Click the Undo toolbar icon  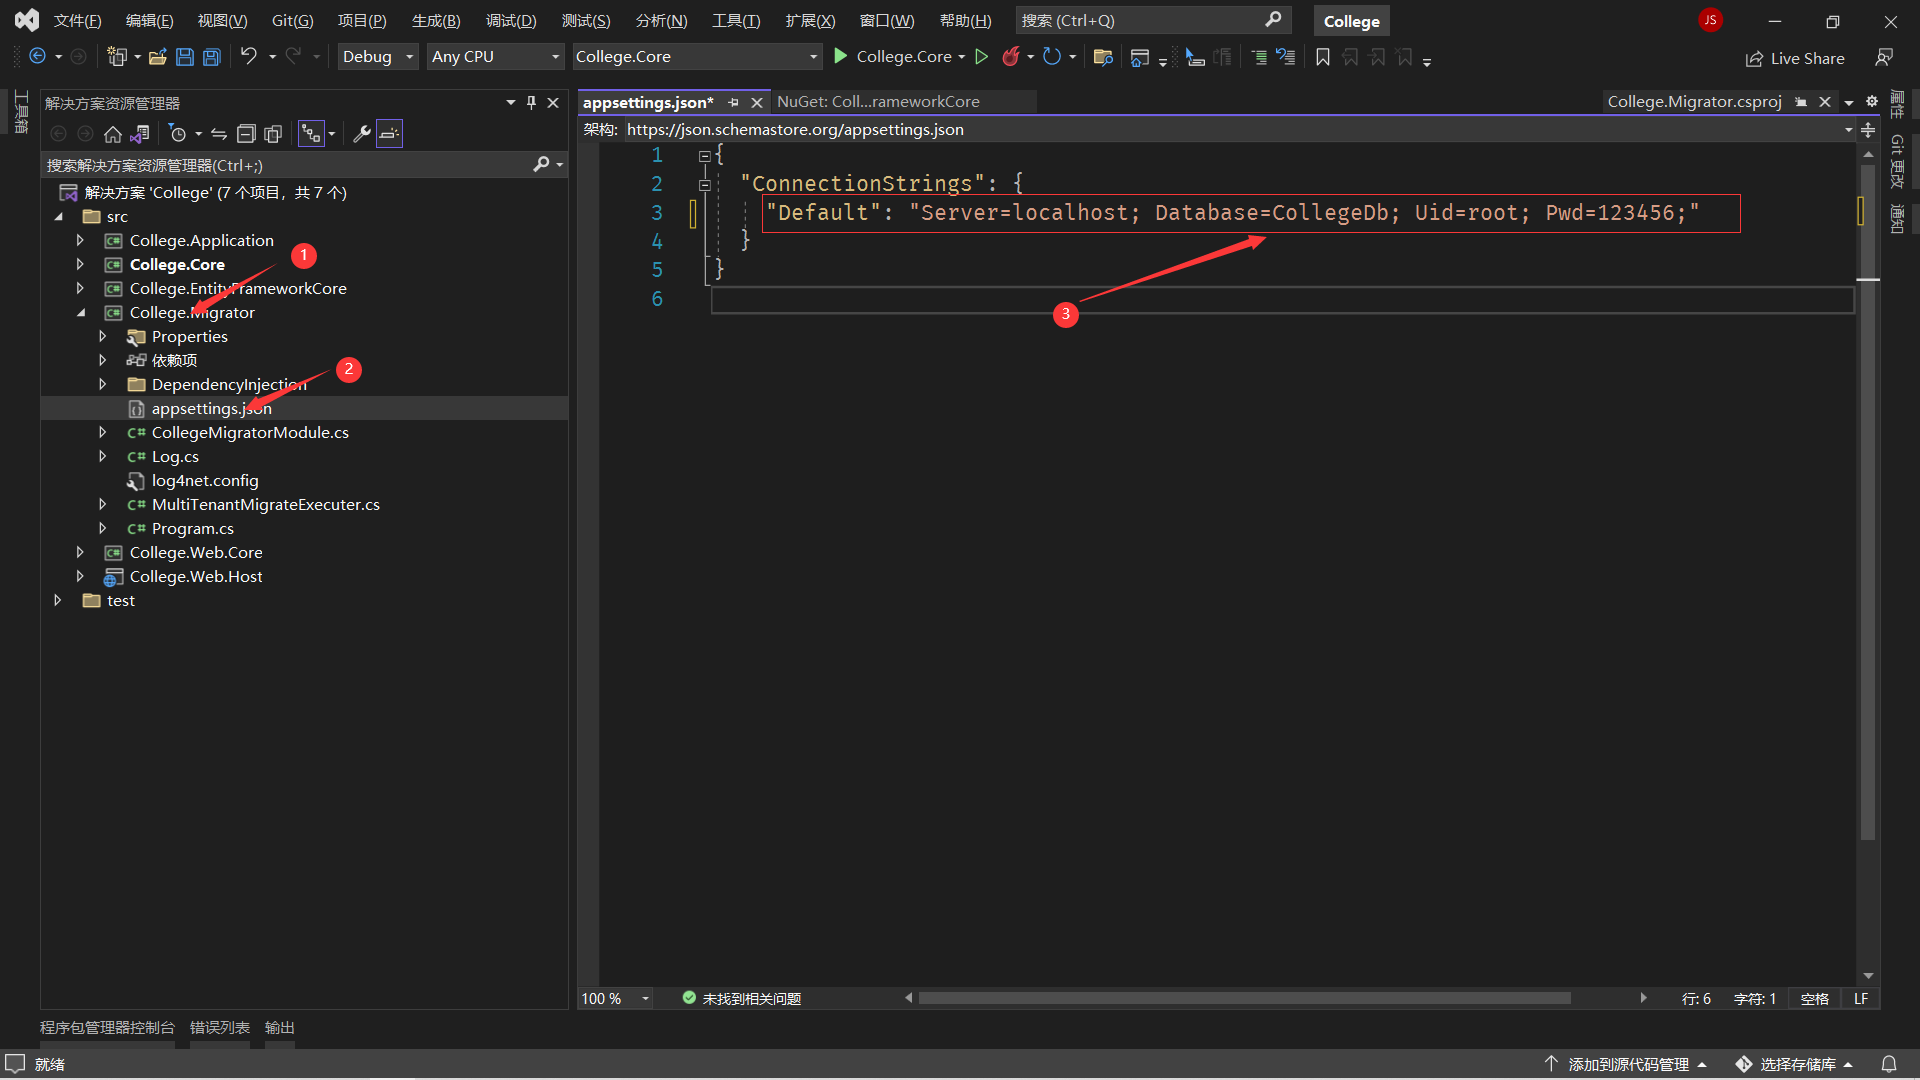[x=249, y=57]
